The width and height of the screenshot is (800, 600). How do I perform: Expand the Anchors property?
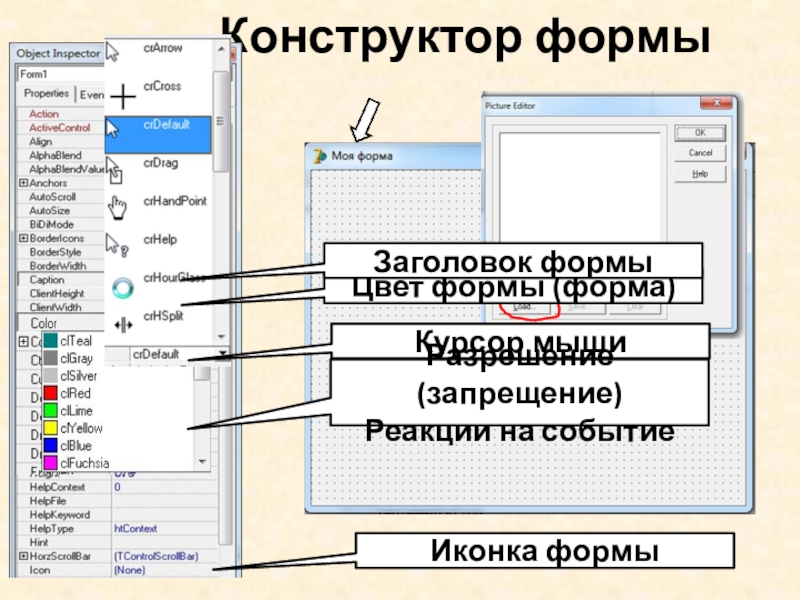(23, 183)
